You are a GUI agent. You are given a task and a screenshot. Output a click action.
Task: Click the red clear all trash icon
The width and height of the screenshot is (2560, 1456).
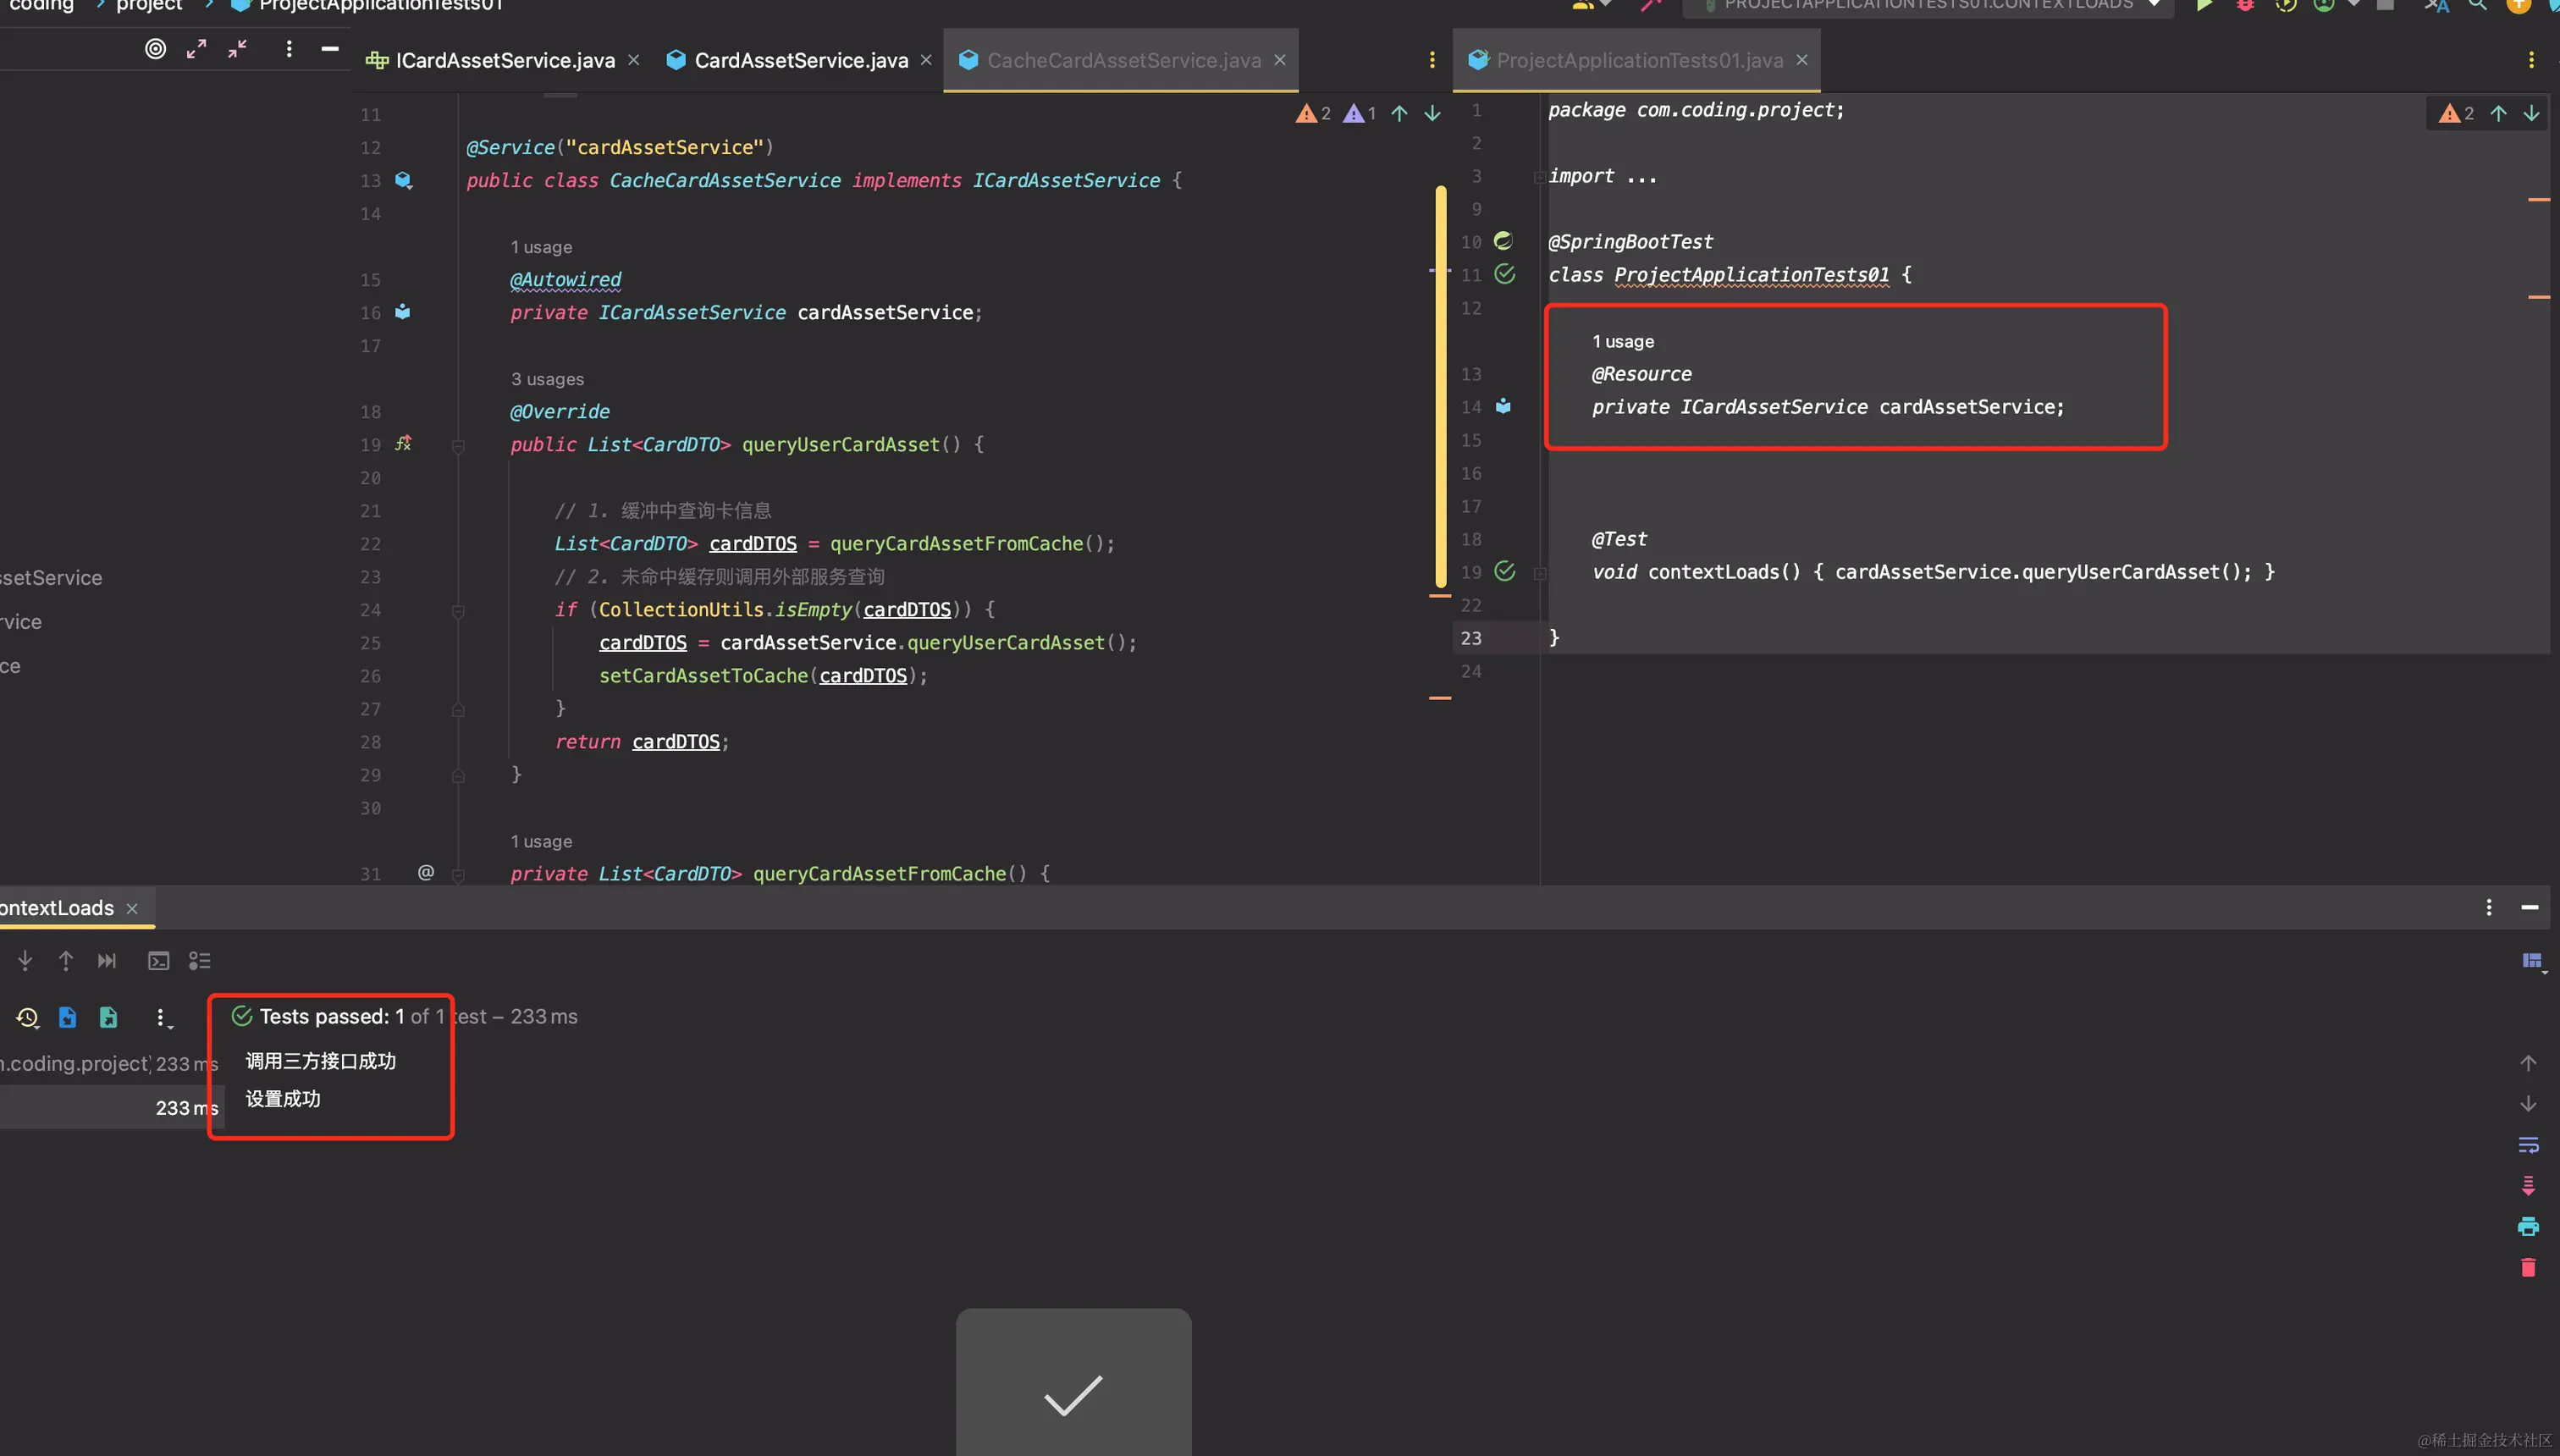pos(2528,1267)
